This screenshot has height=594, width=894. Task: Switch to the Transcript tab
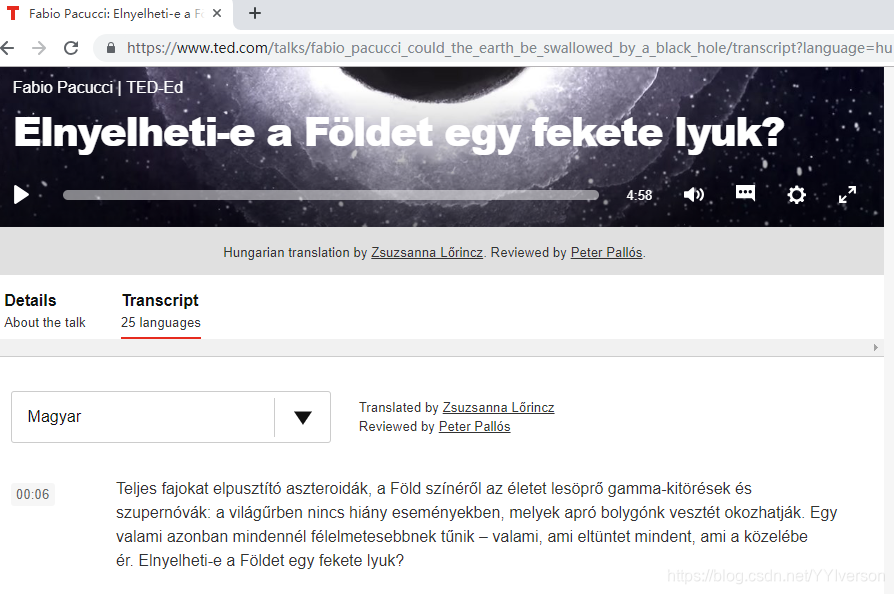(160, 311)
